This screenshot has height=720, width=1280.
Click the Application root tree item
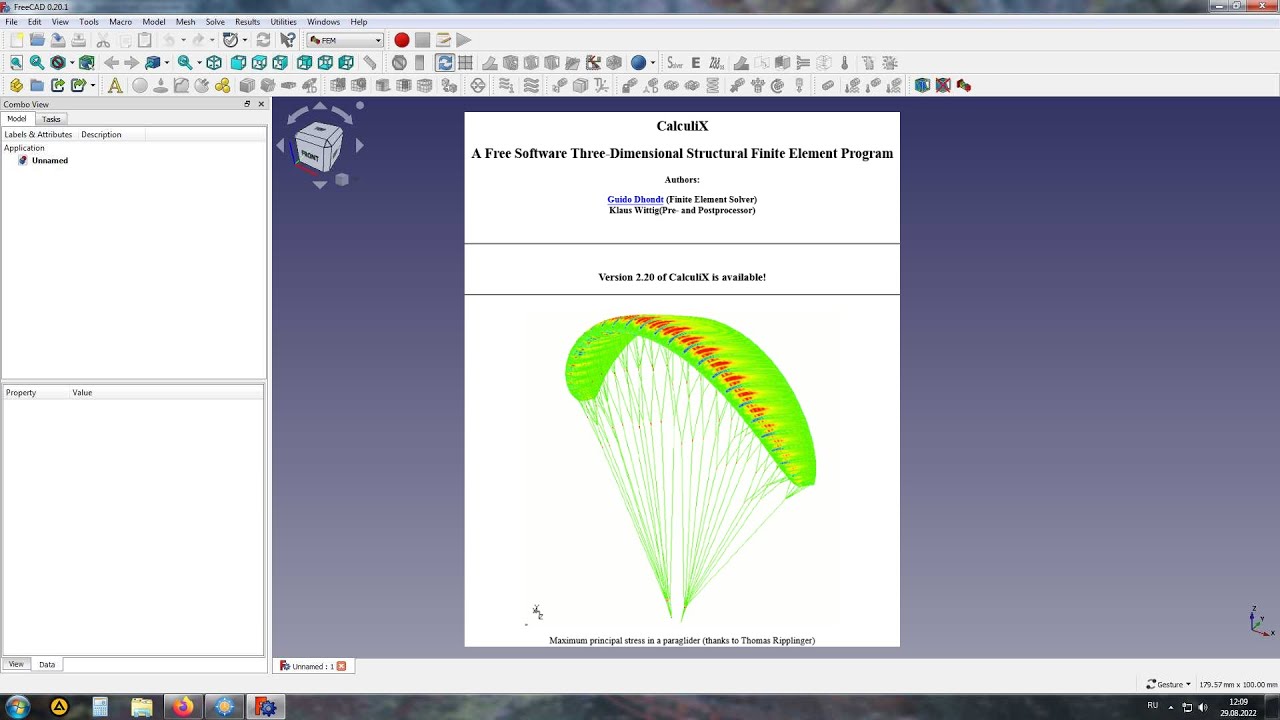(x=24, y=148)
